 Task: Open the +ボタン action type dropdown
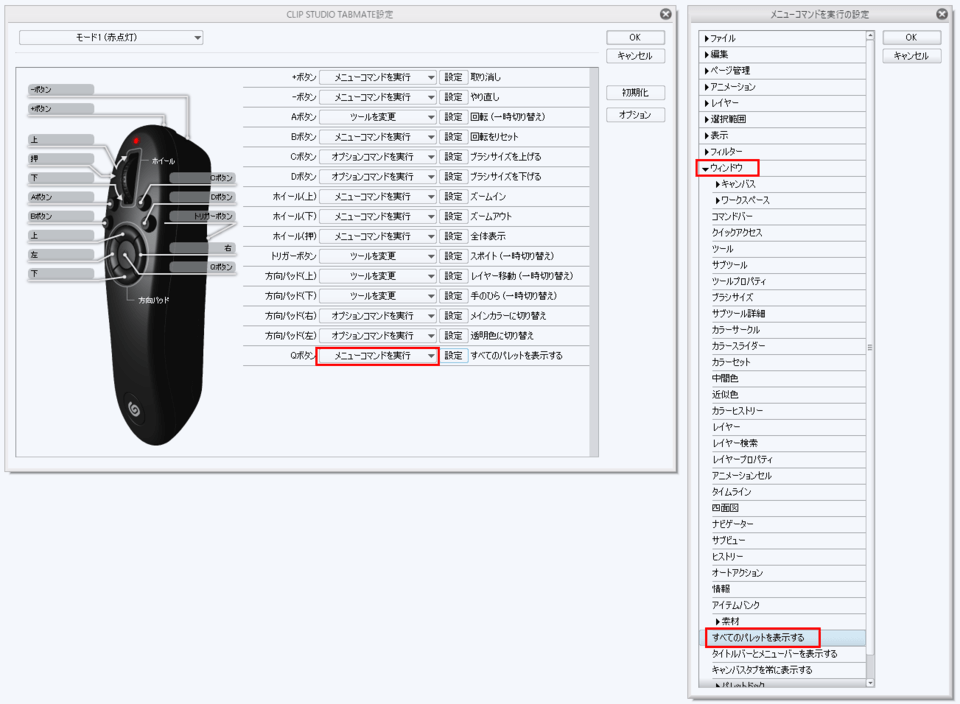(x=378, y=77)
